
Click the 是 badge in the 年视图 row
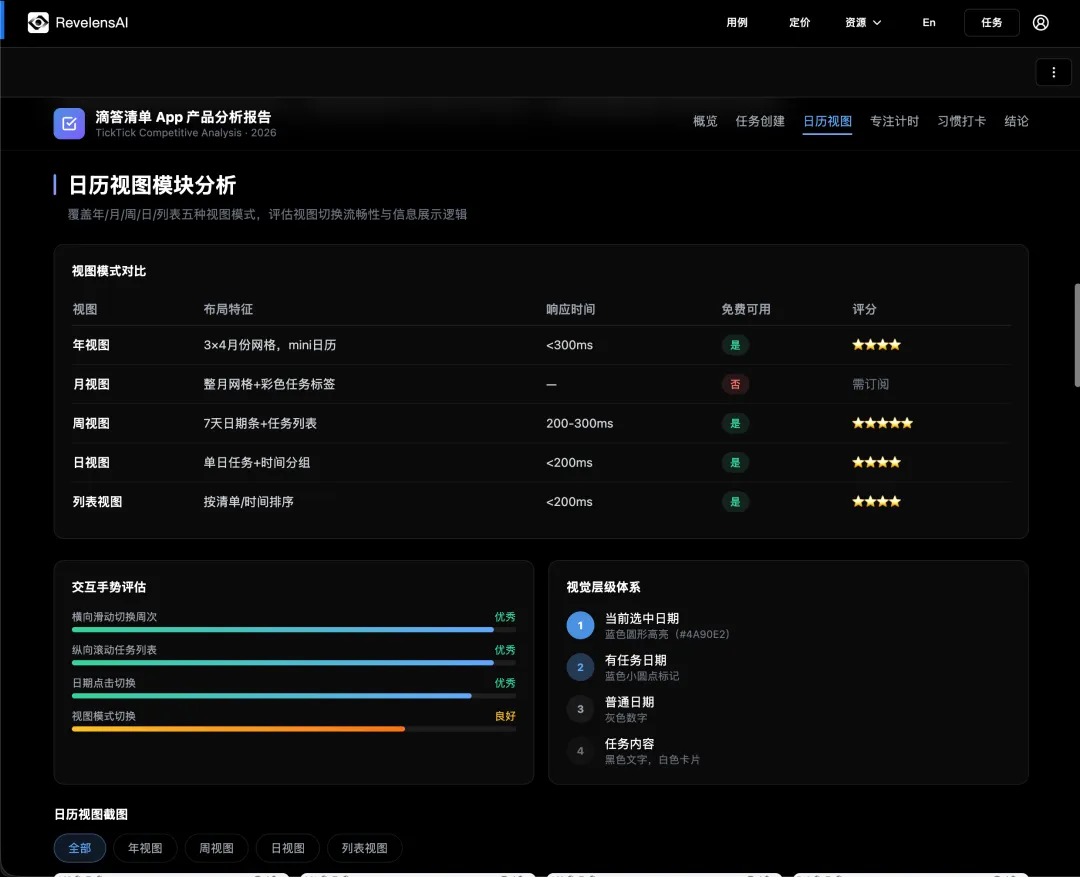point(735,345)
